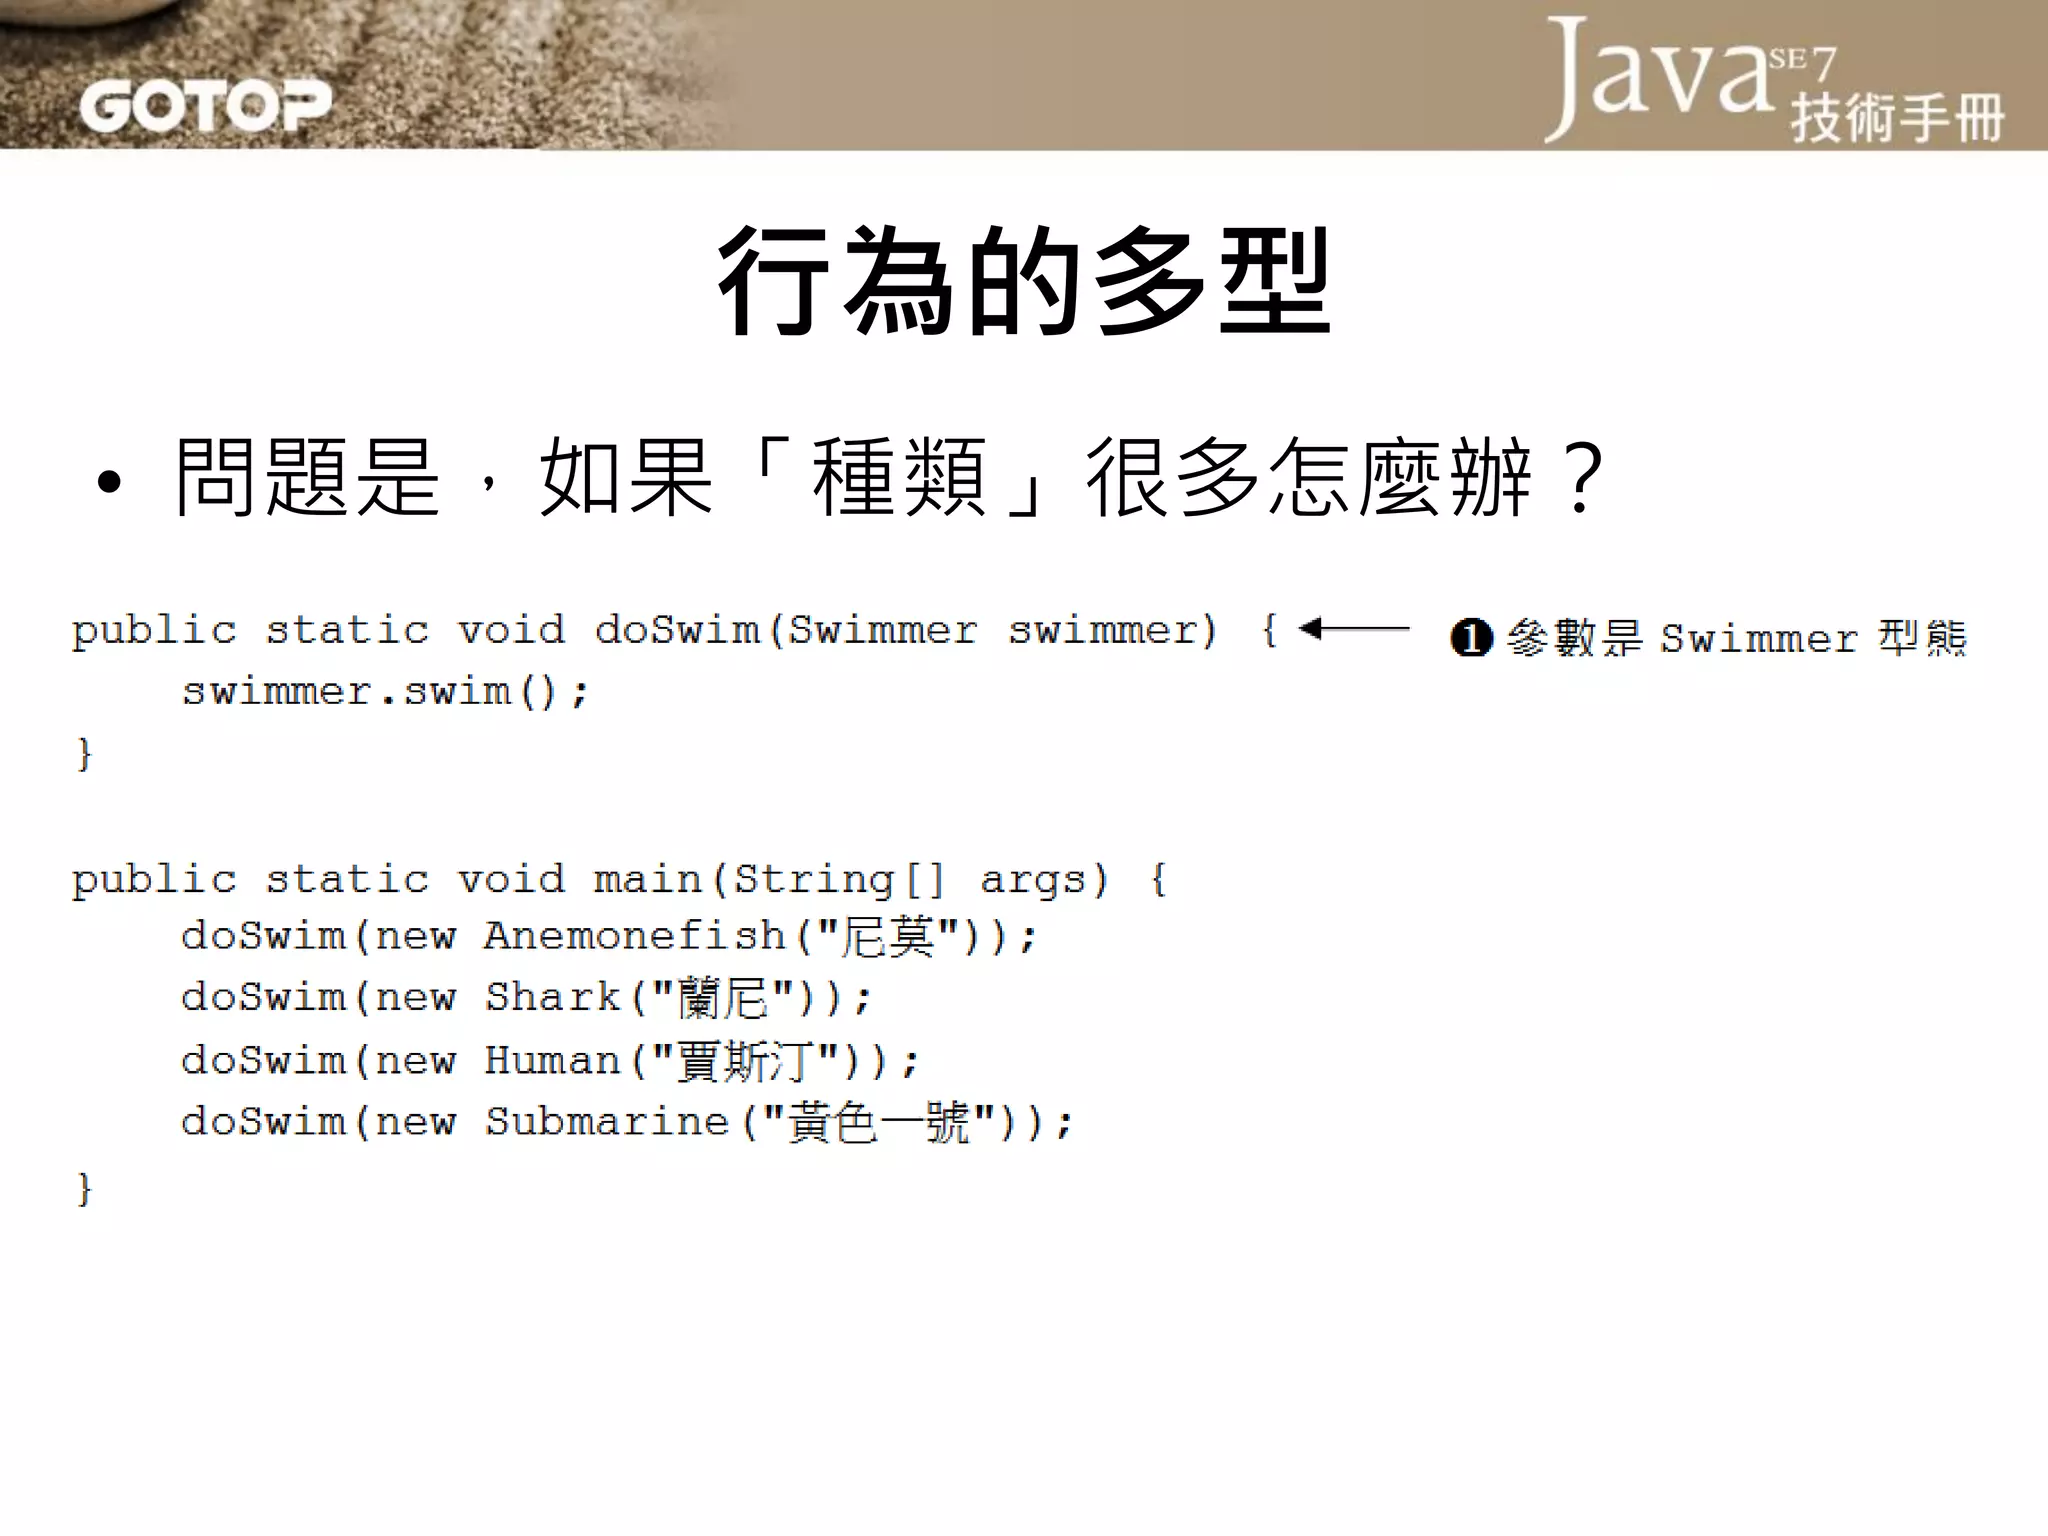Click the new Human("賈斯汀") line

550,1061
